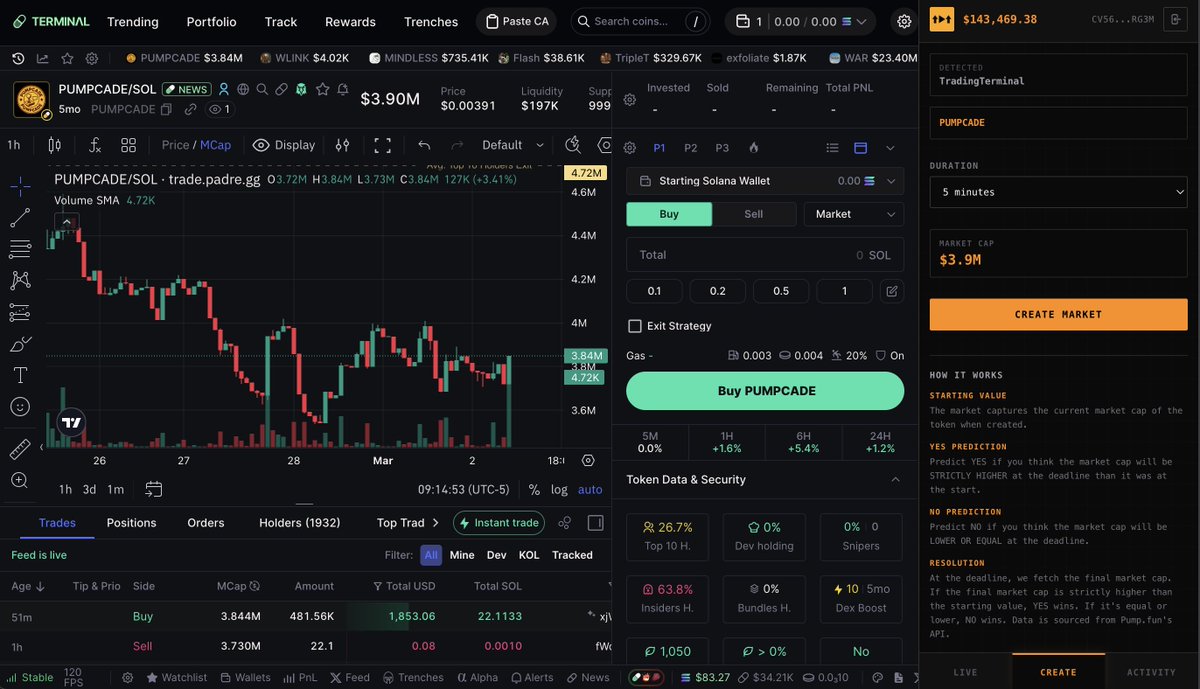This screenshot has height=689, width=1200.
Task: Switch order side to Sell
Action: (x=754, y=214)
